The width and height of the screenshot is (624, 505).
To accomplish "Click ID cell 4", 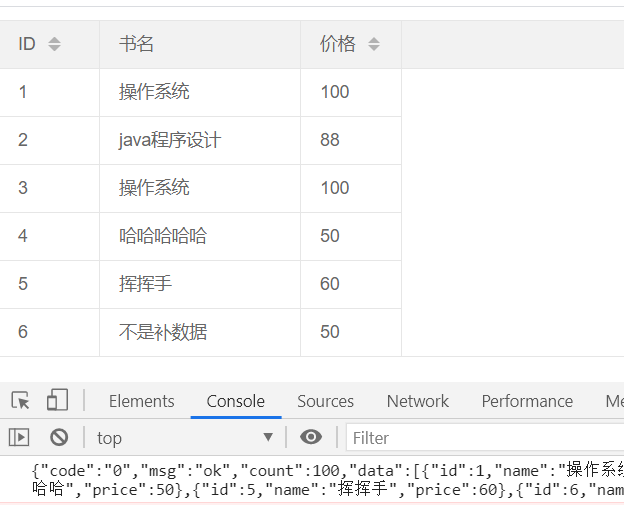I will point(49,236).
